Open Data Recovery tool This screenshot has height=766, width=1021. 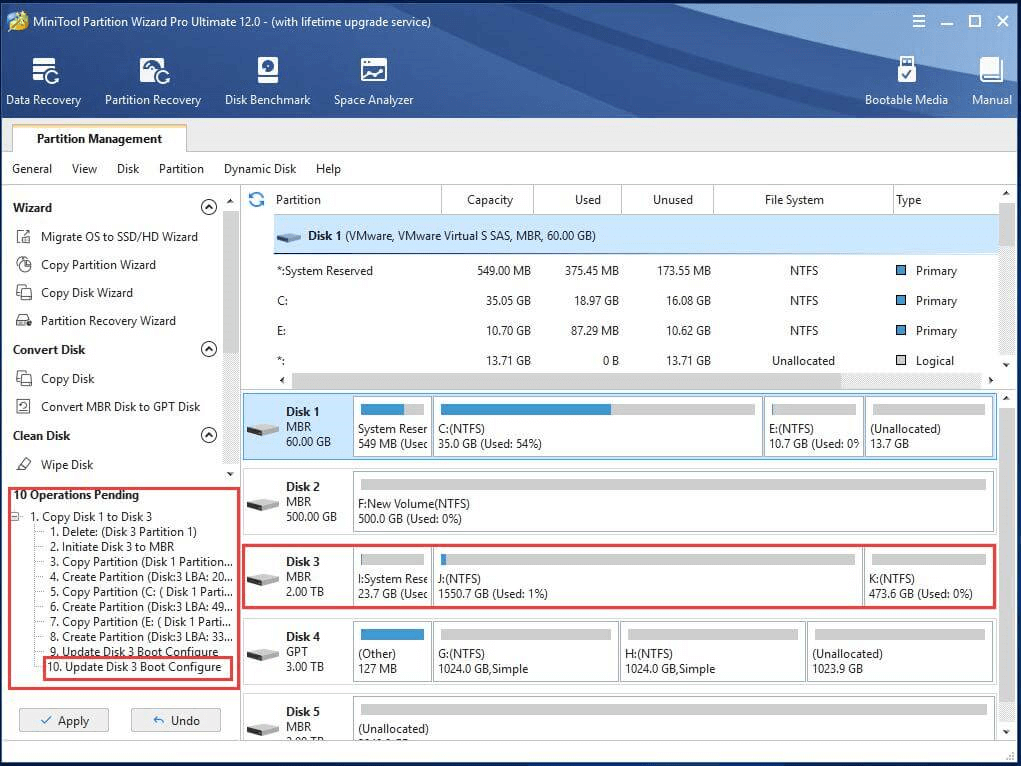point(43,81)
